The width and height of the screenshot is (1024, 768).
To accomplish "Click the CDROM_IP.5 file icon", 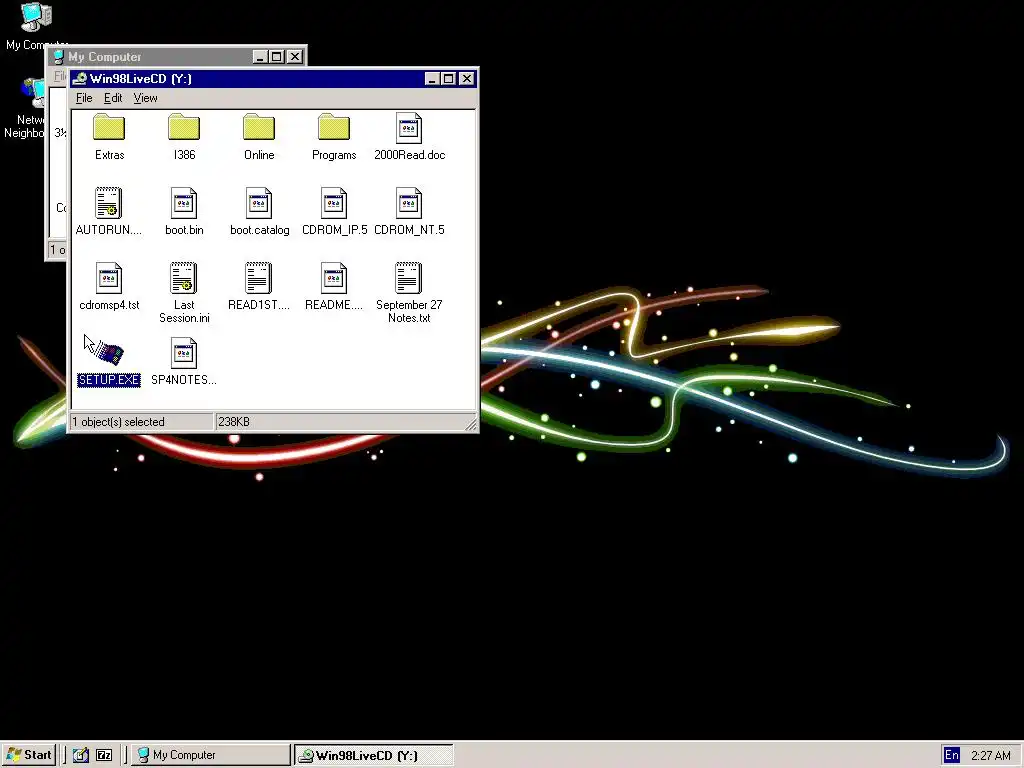I will pyautogui.click(x=334, y=202).
